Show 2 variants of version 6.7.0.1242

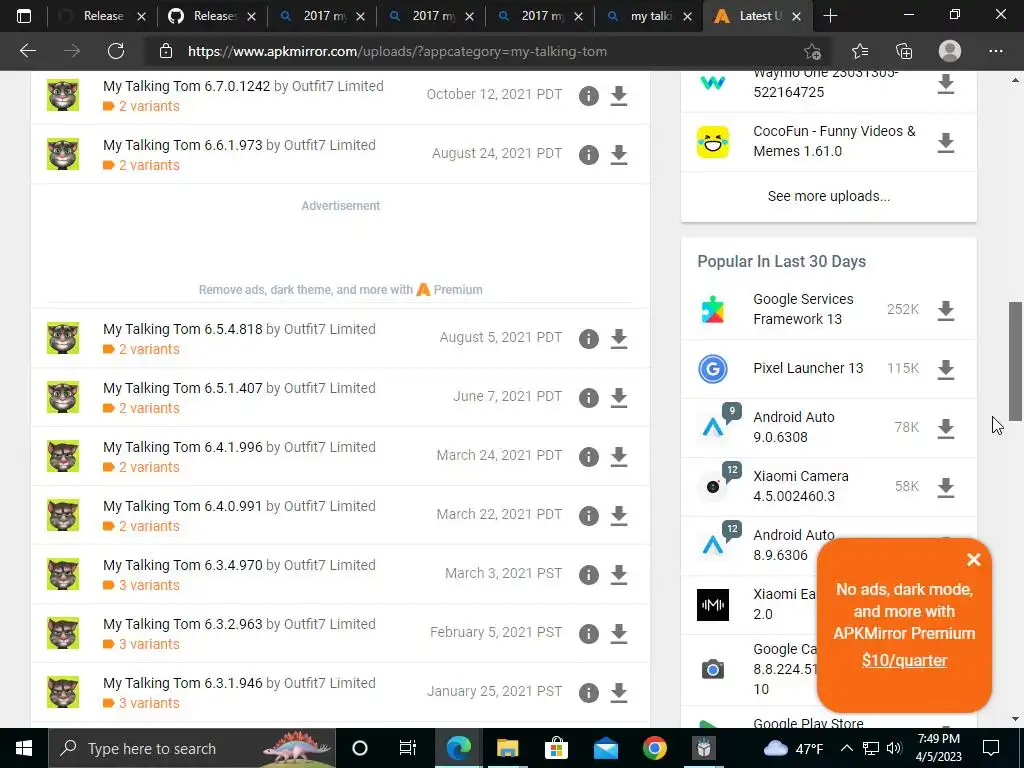pos(141,106)
